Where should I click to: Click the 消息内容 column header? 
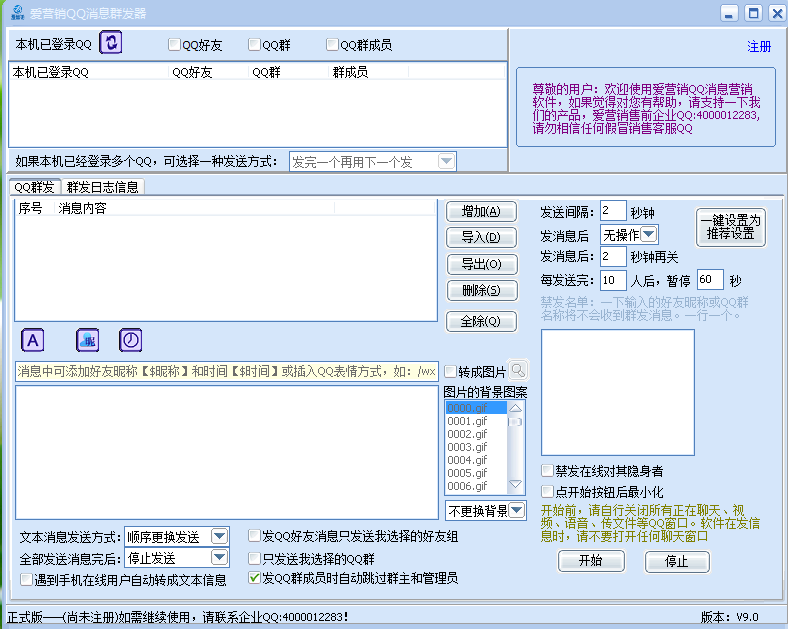(x=194, y=208)
